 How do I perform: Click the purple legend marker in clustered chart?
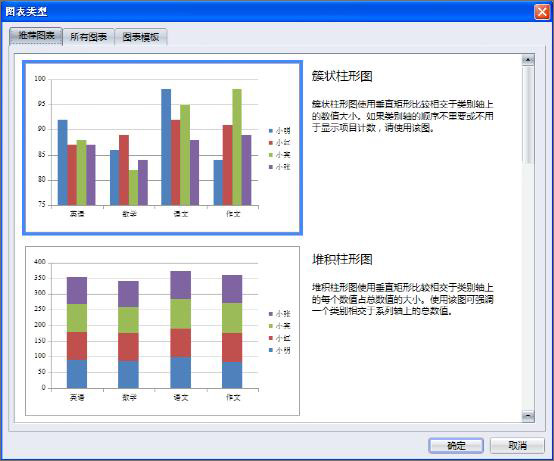pos(271,167)
